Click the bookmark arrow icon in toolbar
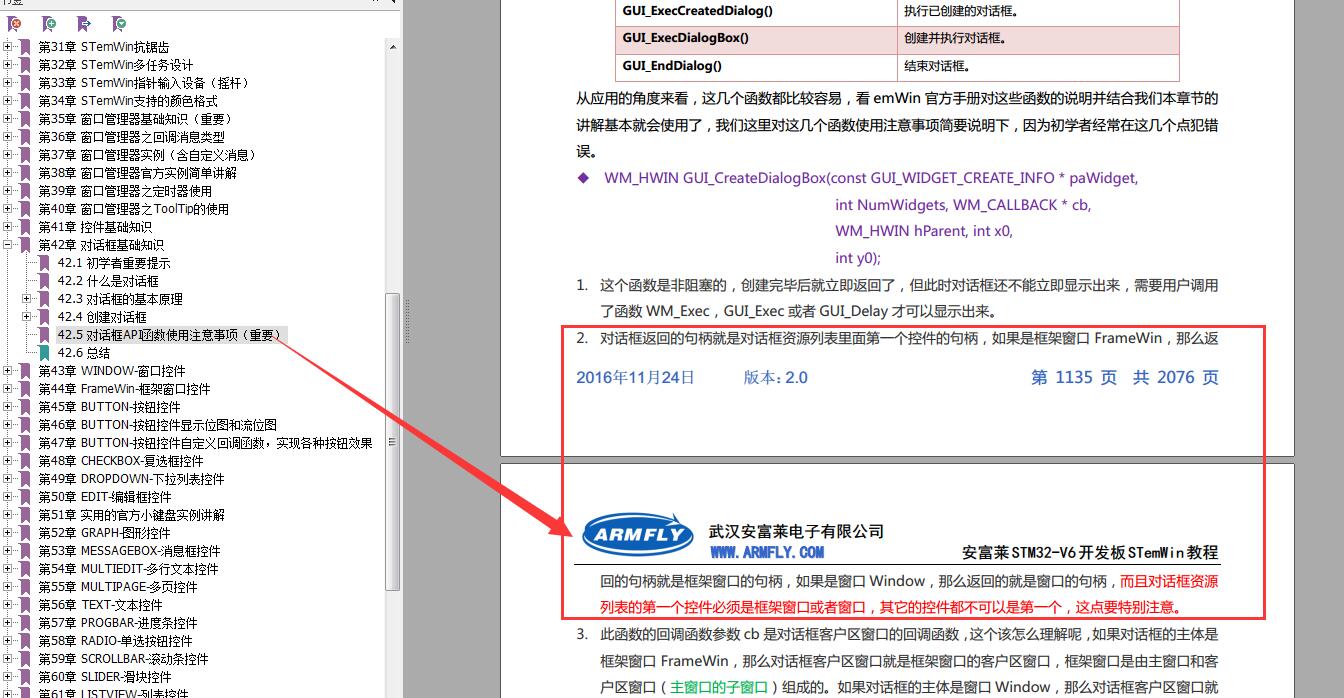Image resolution: width=1344 pixels, height=698 pixels. (84, 23)
